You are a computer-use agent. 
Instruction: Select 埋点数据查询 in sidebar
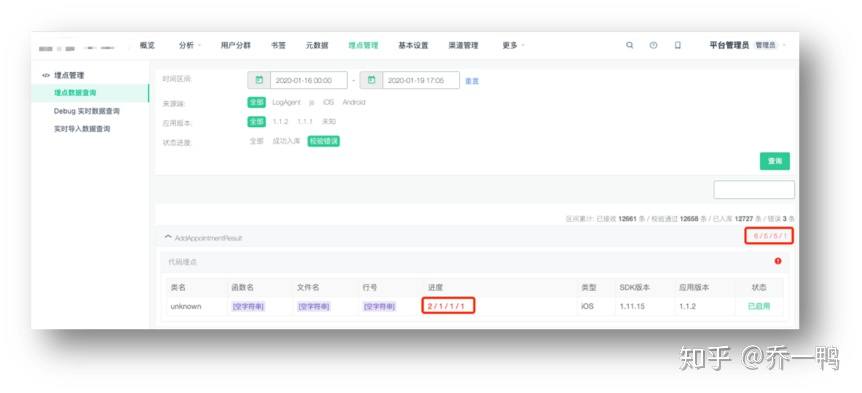(x=90, y=93)
